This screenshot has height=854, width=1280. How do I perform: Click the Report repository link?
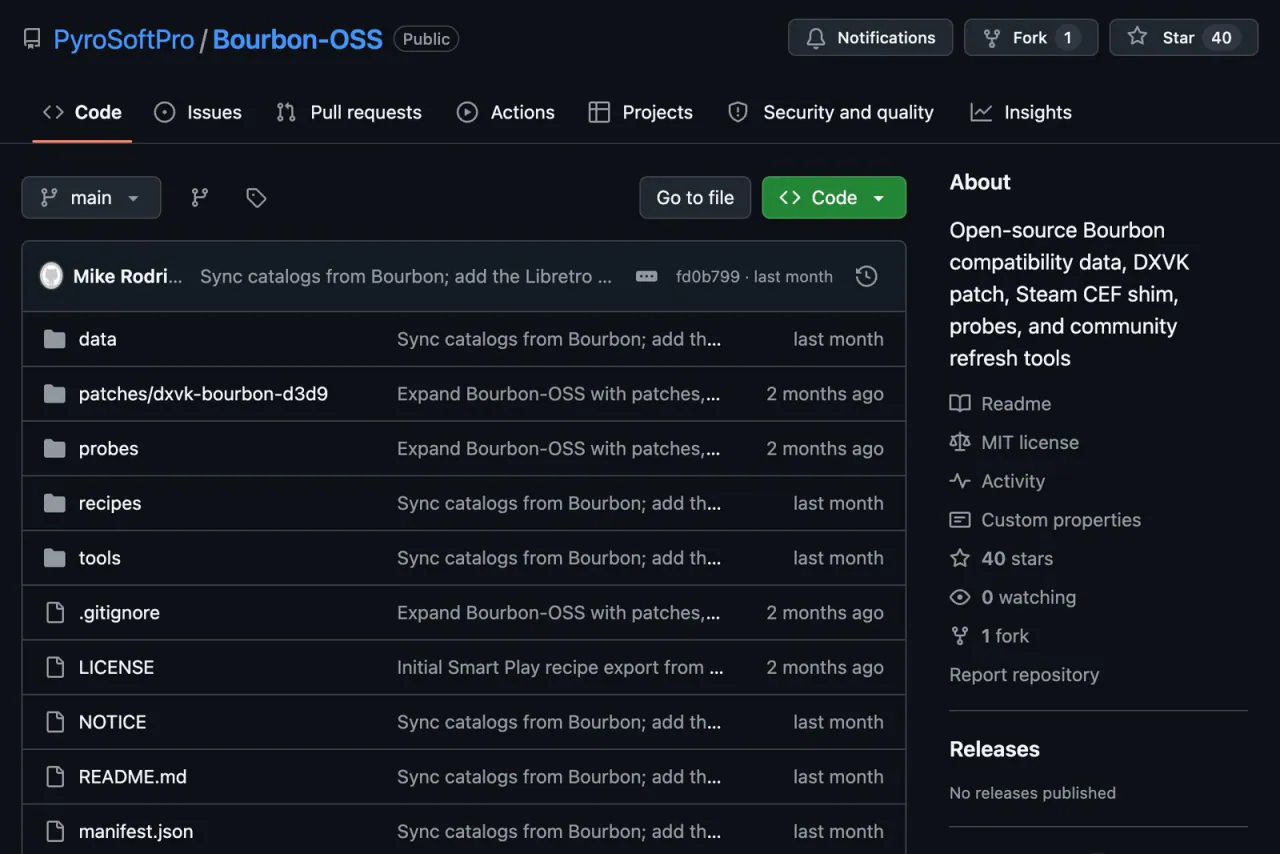coord(1024,675)
